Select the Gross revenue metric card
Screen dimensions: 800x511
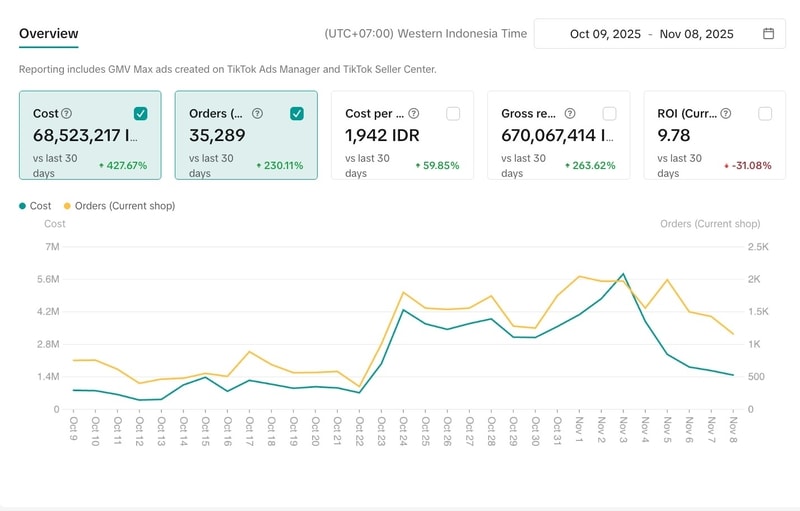[x=558, y=136]
